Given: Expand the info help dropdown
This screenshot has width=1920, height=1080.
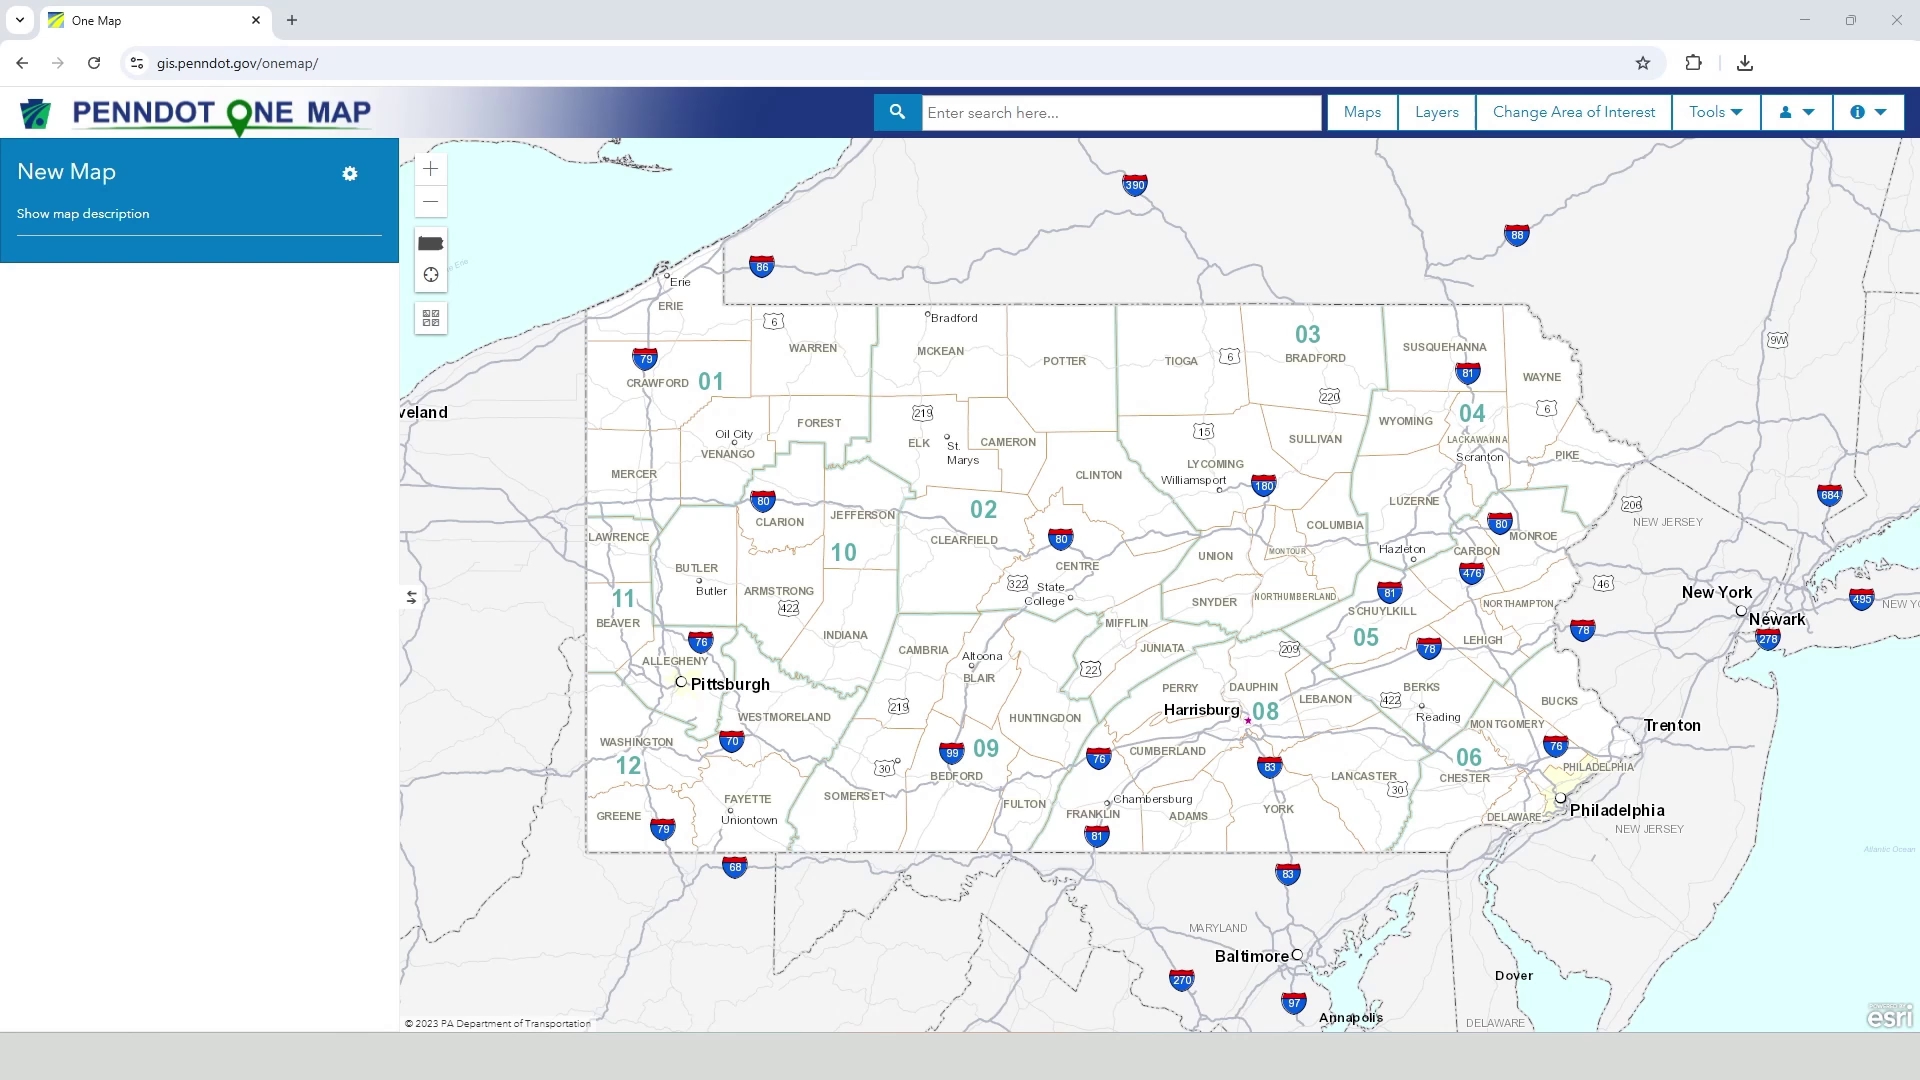Looking at the screenshot, I should (1867, 112).
